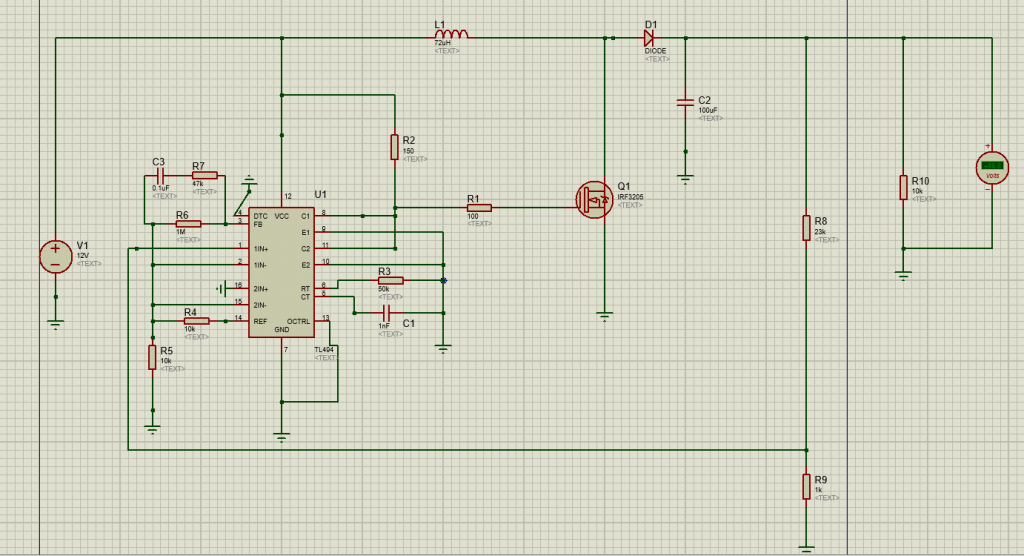The width and height of the screenshot is (1024, 556).
Task: Click the wire junction at R3's right end
Action: point(443,280)
